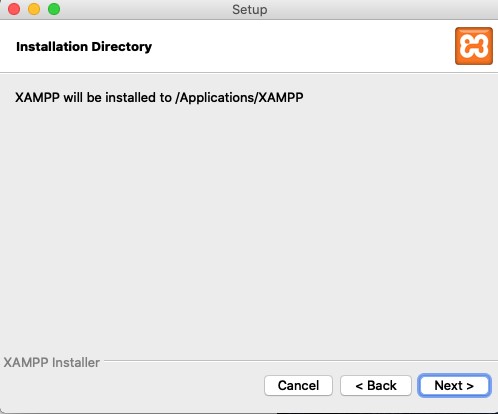Proceed with the Next > button
This screenshot has width=498, height=414.
coord(454,386)
